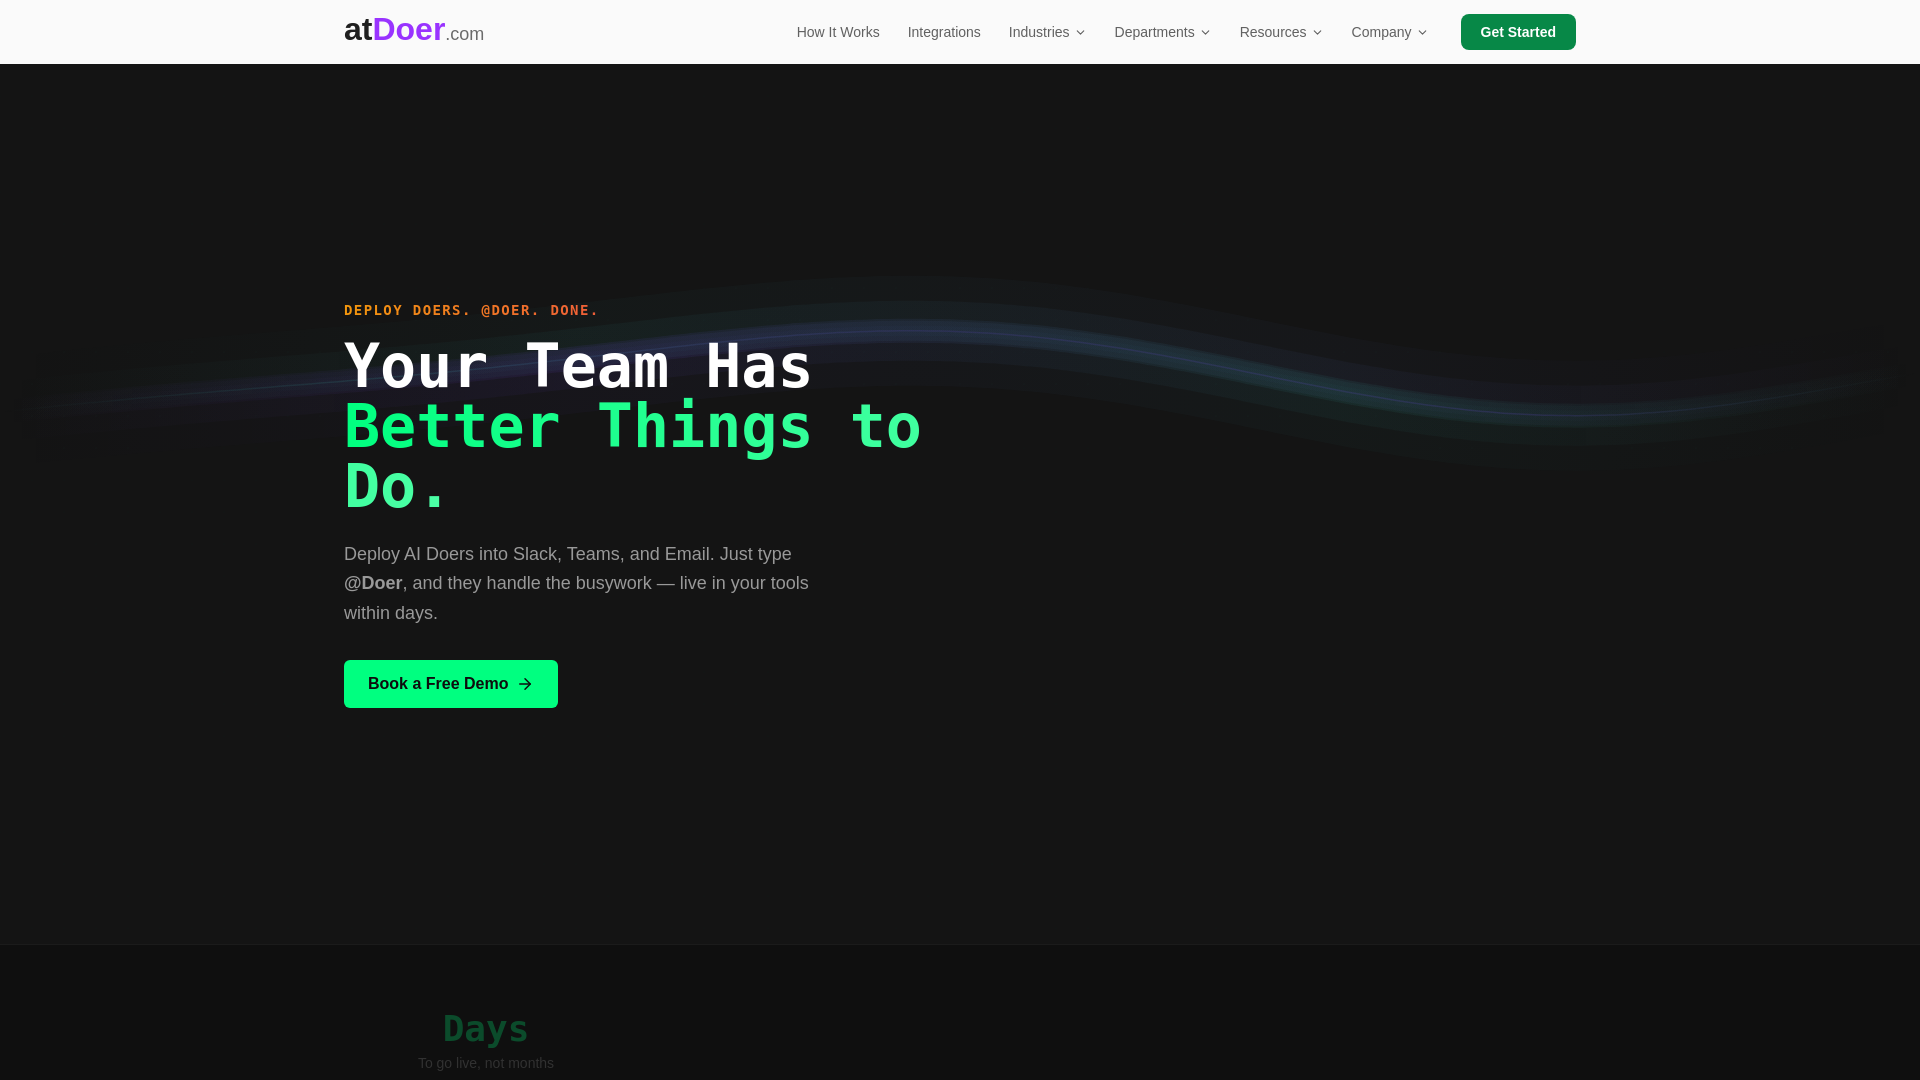This screenshot has width=1920, height=1080.
Task: Open the Resources menu
Action: 1281,32
